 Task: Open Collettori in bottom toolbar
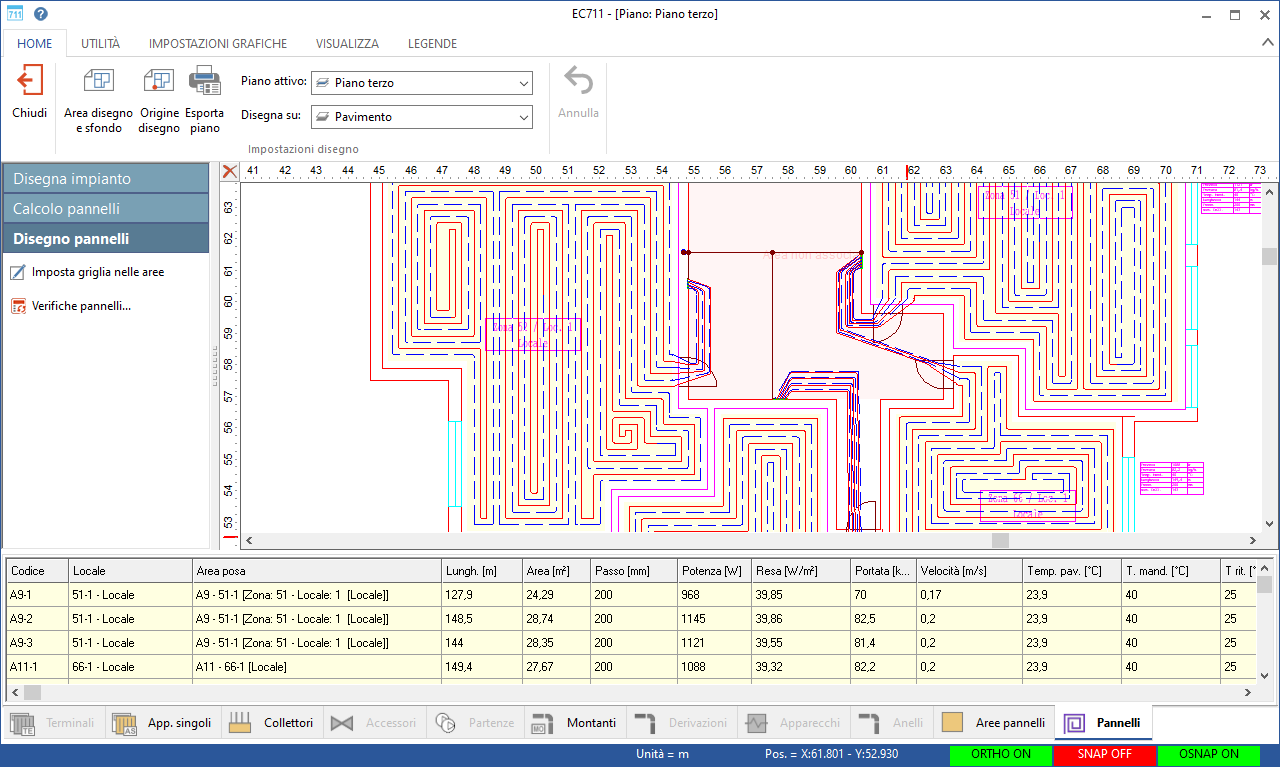click(271, 723)
